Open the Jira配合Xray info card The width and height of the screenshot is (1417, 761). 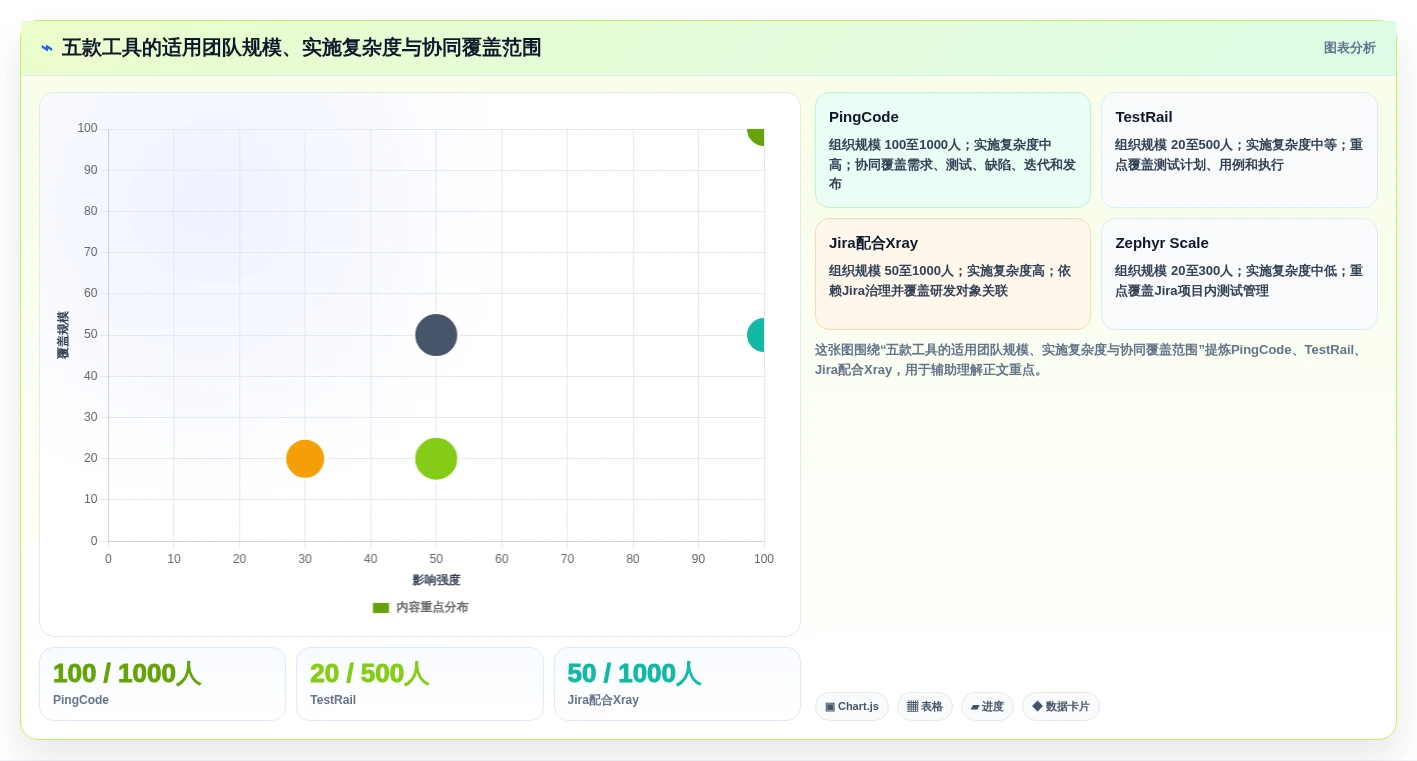coord(953,274)
